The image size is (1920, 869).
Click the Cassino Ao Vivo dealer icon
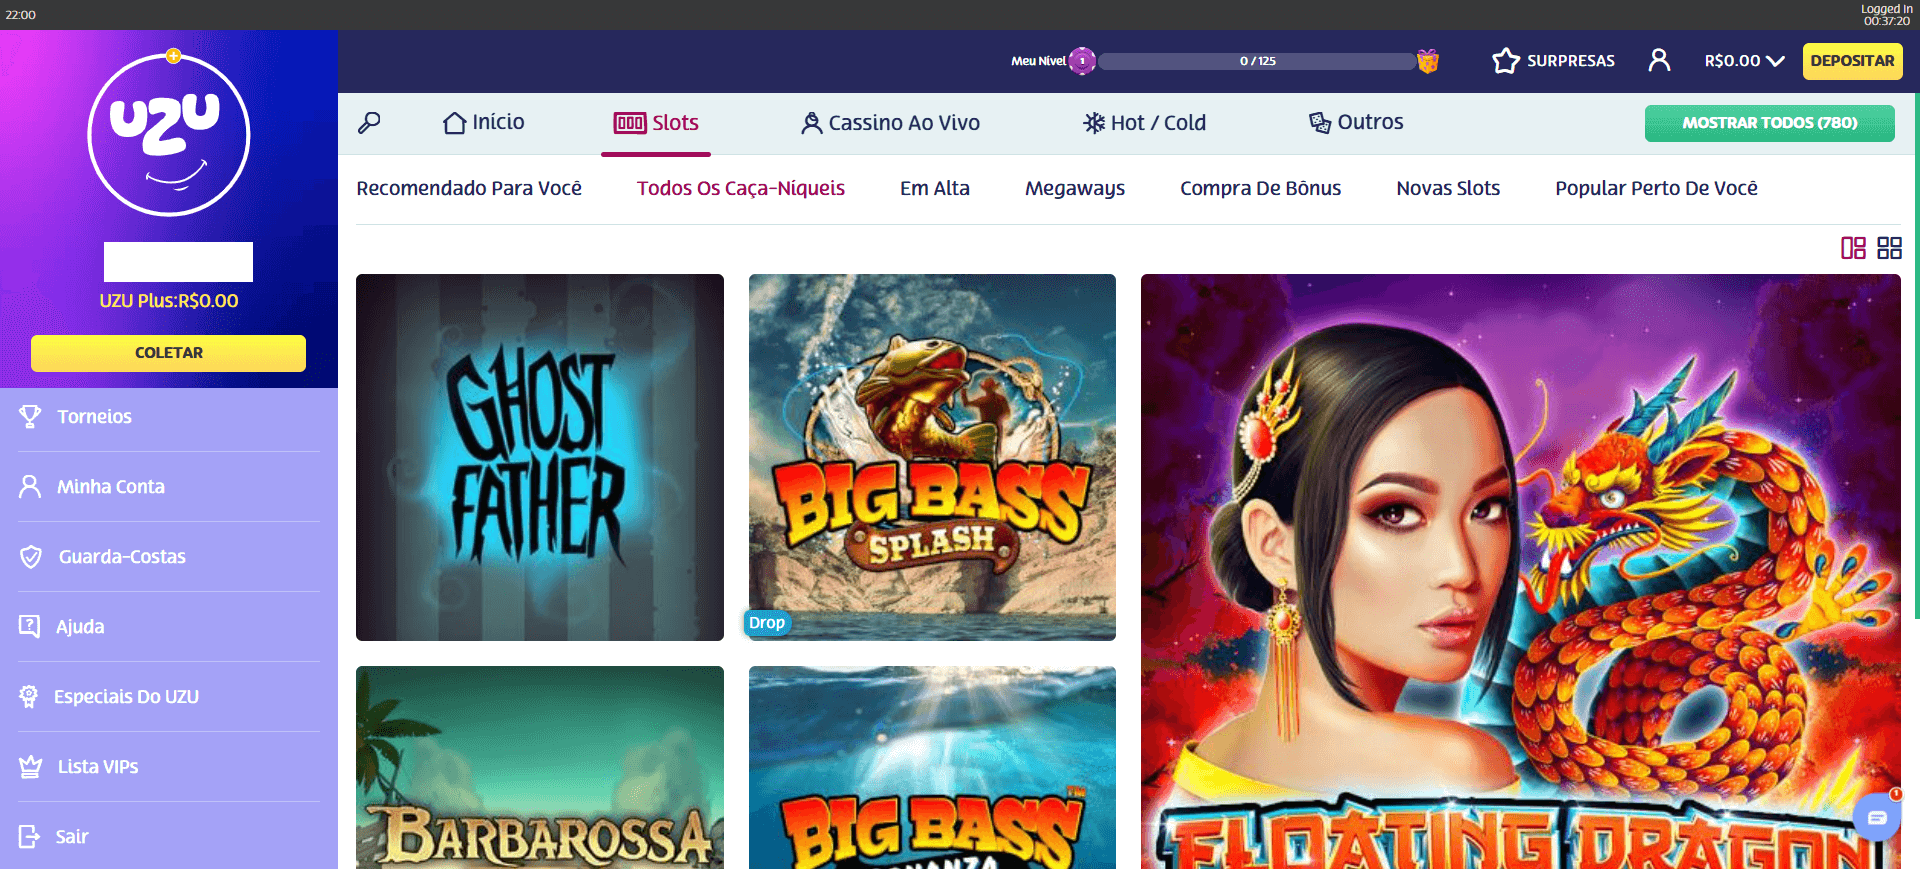coord(811,123)
